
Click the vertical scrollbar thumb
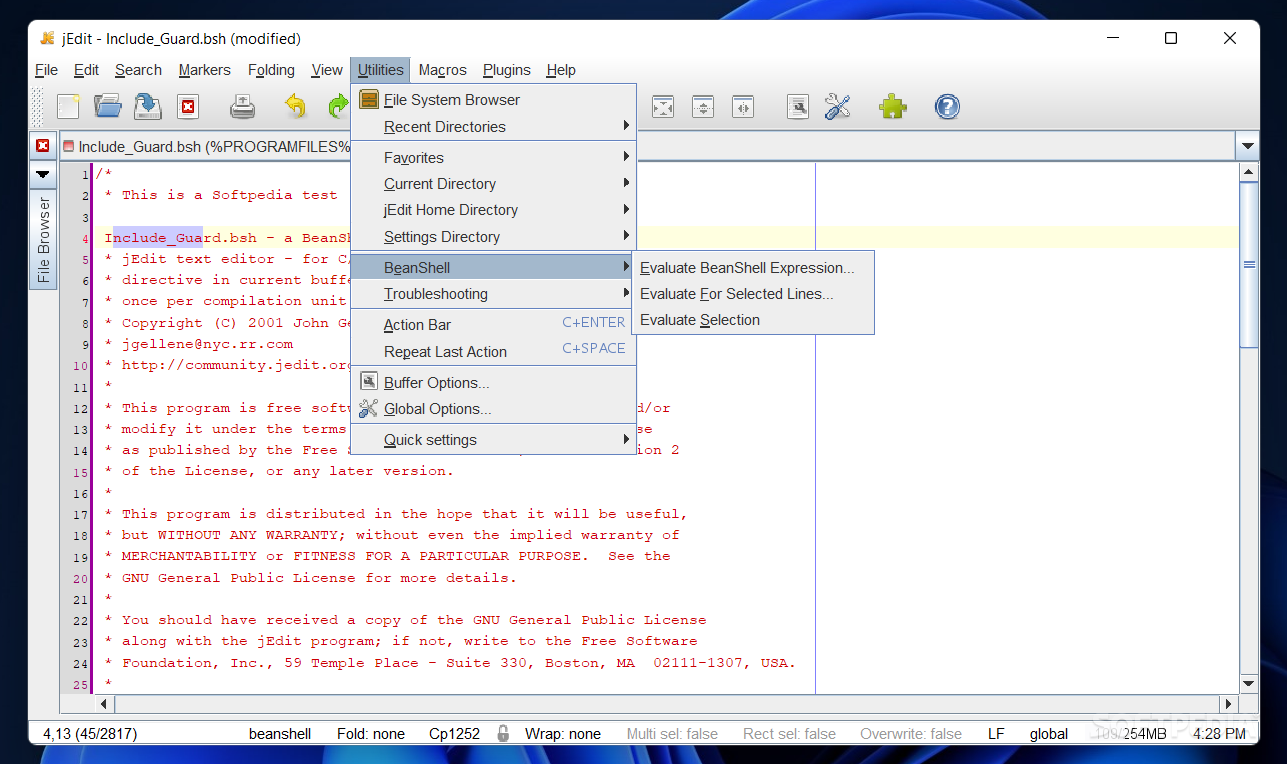click(1249, 266)
